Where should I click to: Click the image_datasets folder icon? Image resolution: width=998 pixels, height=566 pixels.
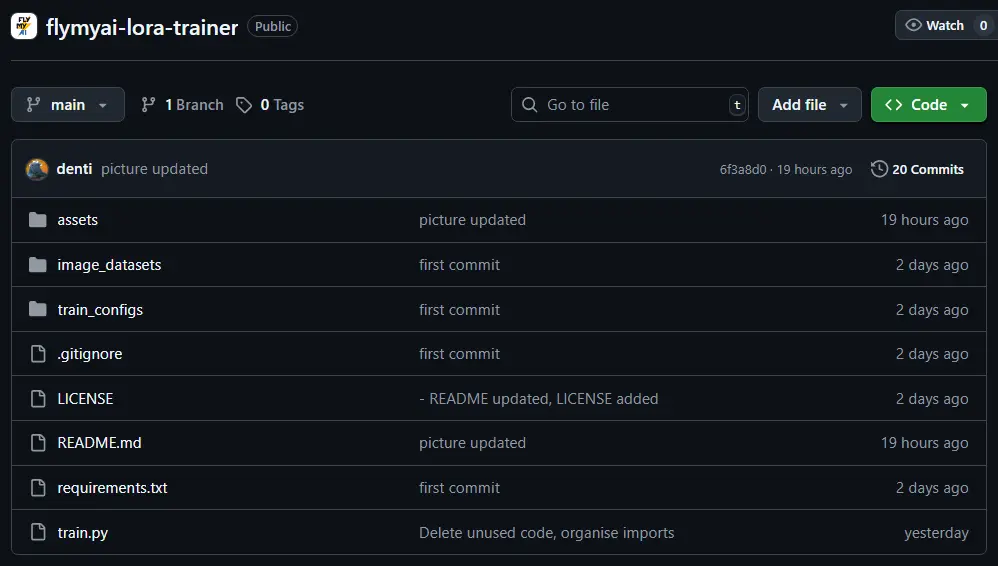38,265
